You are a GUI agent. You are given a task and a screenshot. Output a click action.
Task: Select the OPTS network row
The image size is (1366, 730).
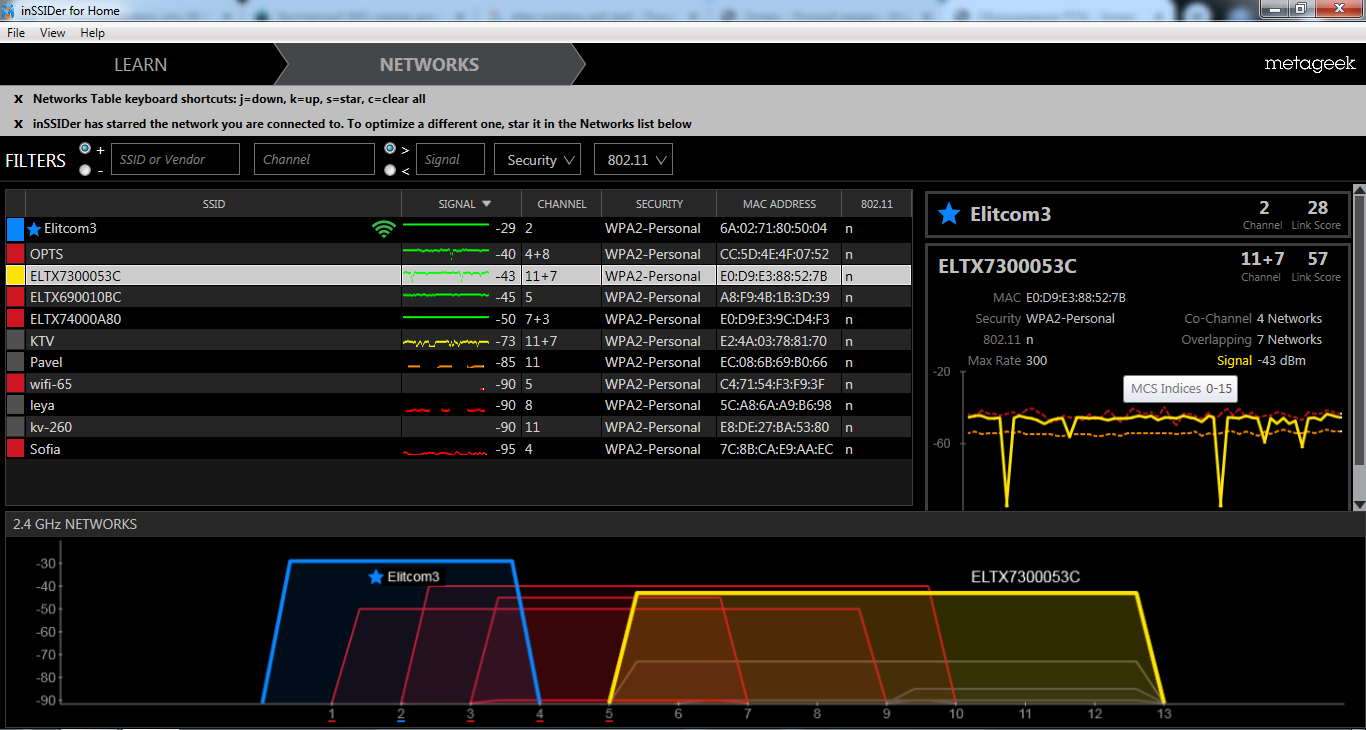coord(459,254)
